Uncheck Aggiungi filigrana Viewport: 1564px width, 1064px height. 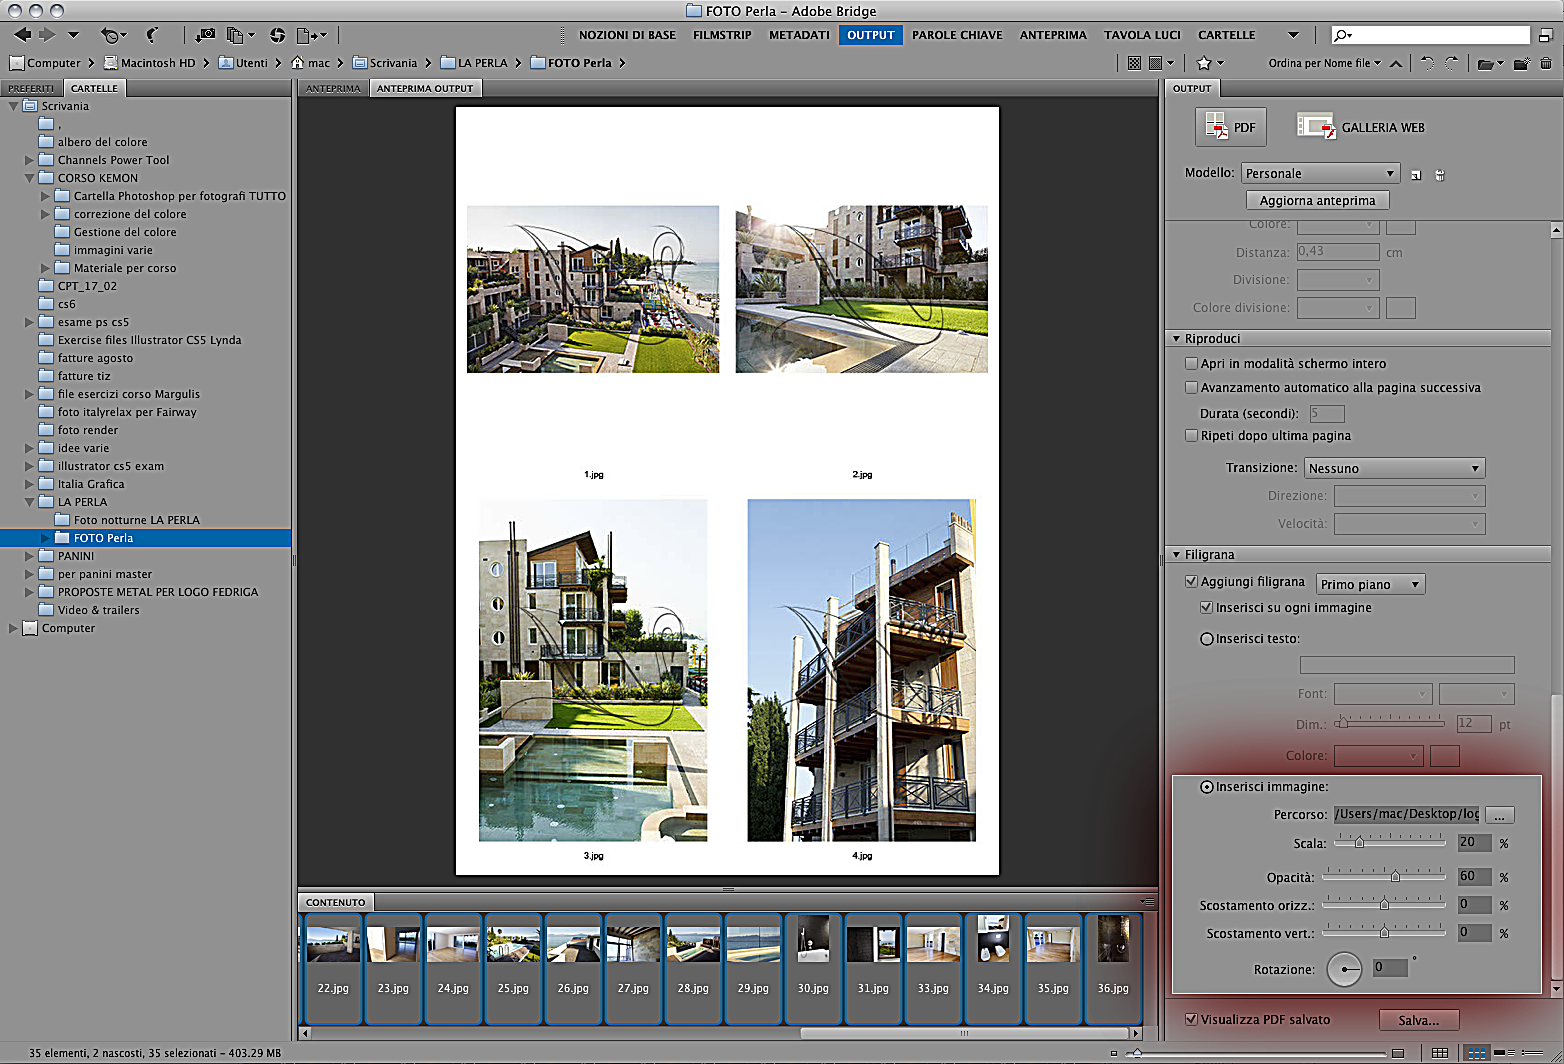point(1191,581)
